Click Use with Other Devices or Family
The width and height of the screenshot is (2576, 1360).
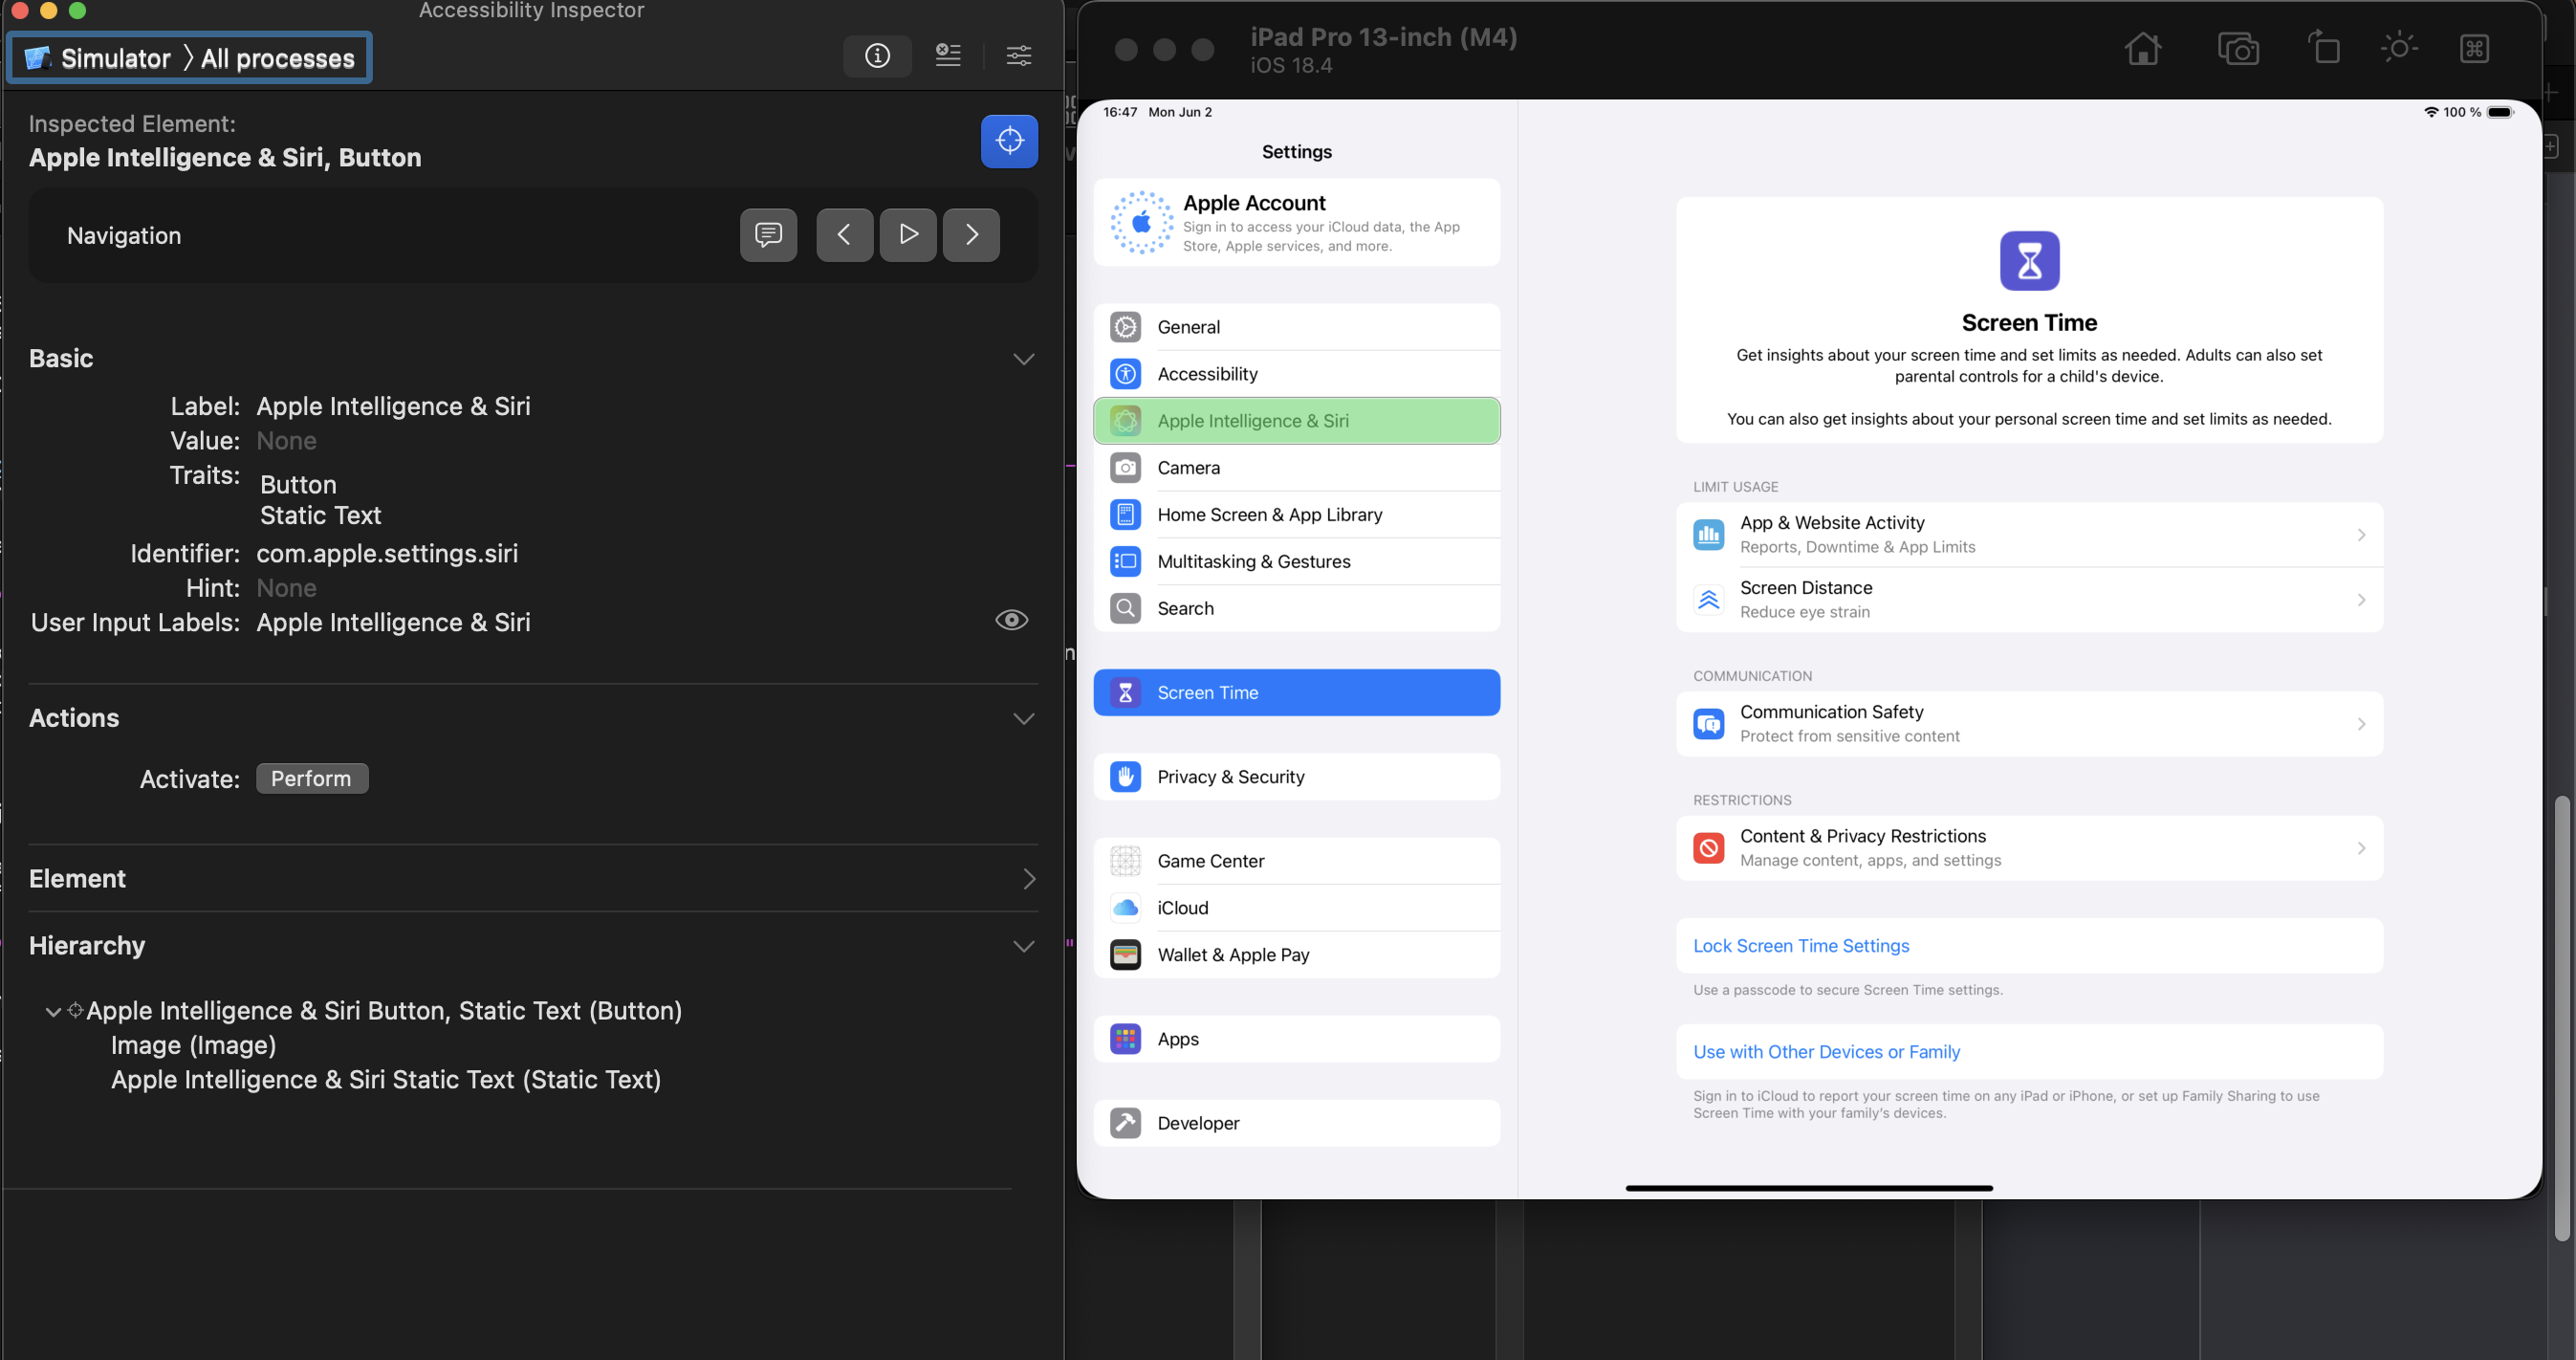point(1826,1052)
